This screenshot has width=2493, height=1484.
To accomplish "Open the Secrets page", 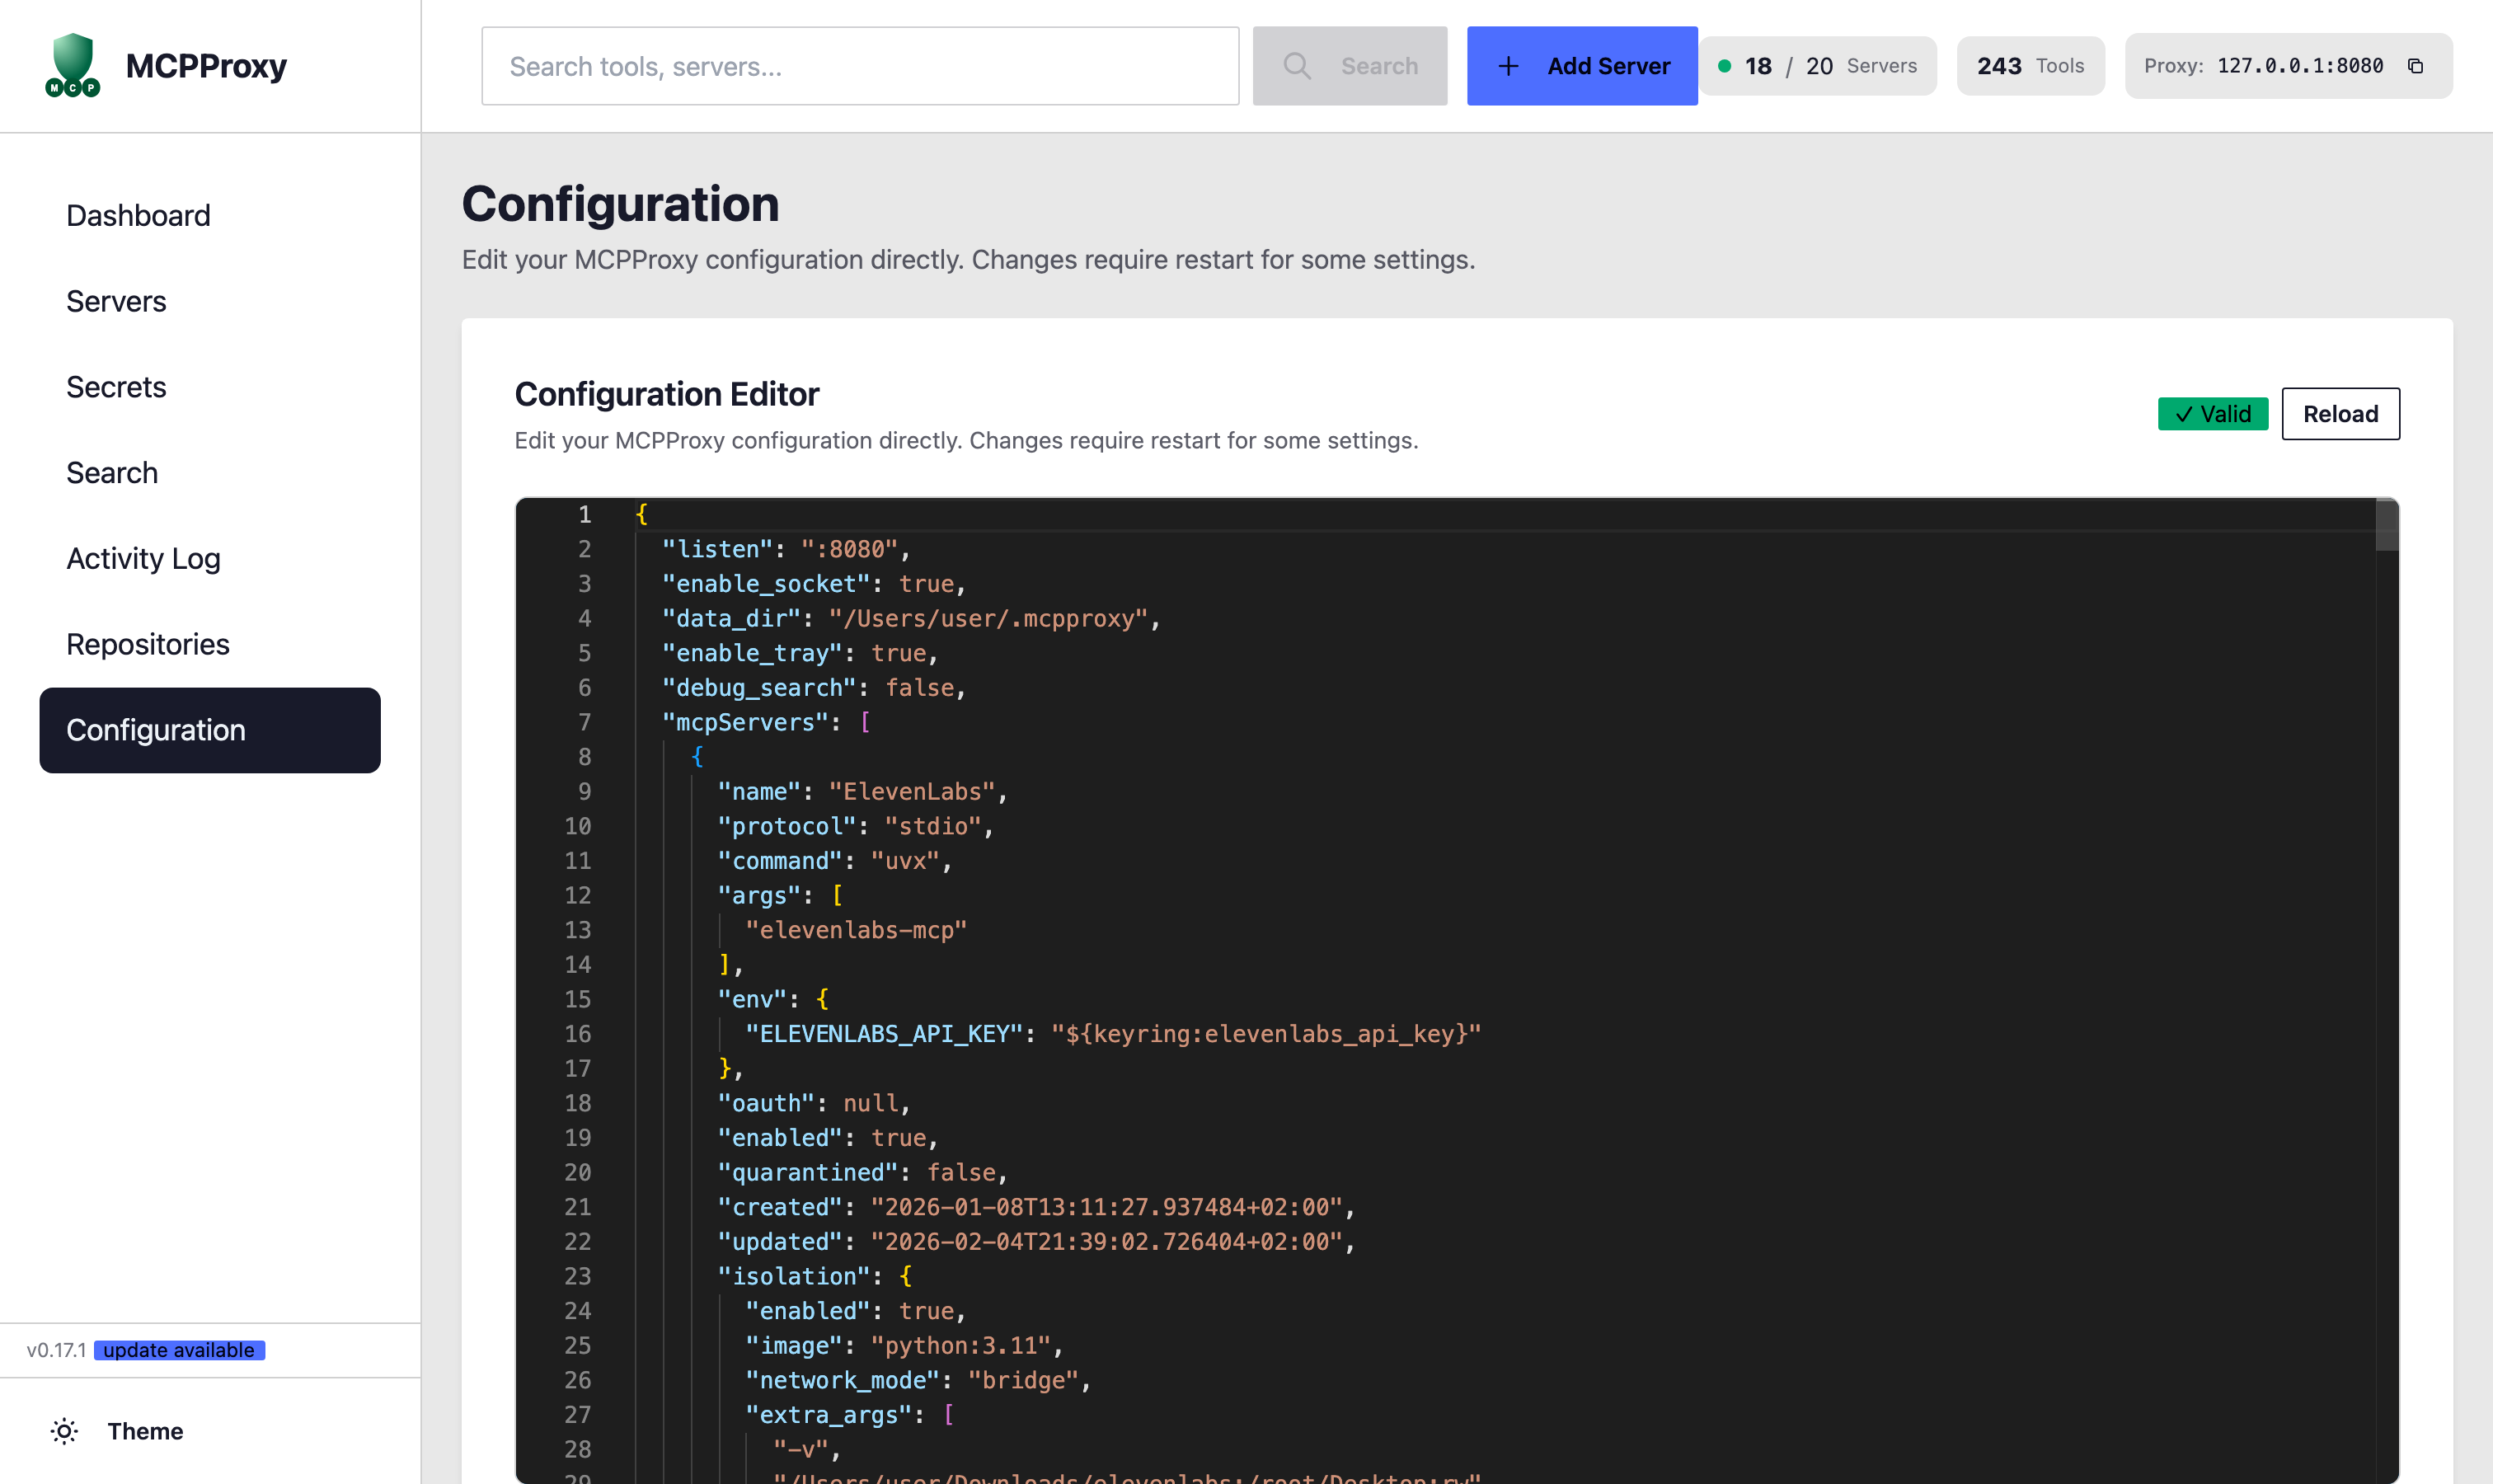I will (116, 387).
